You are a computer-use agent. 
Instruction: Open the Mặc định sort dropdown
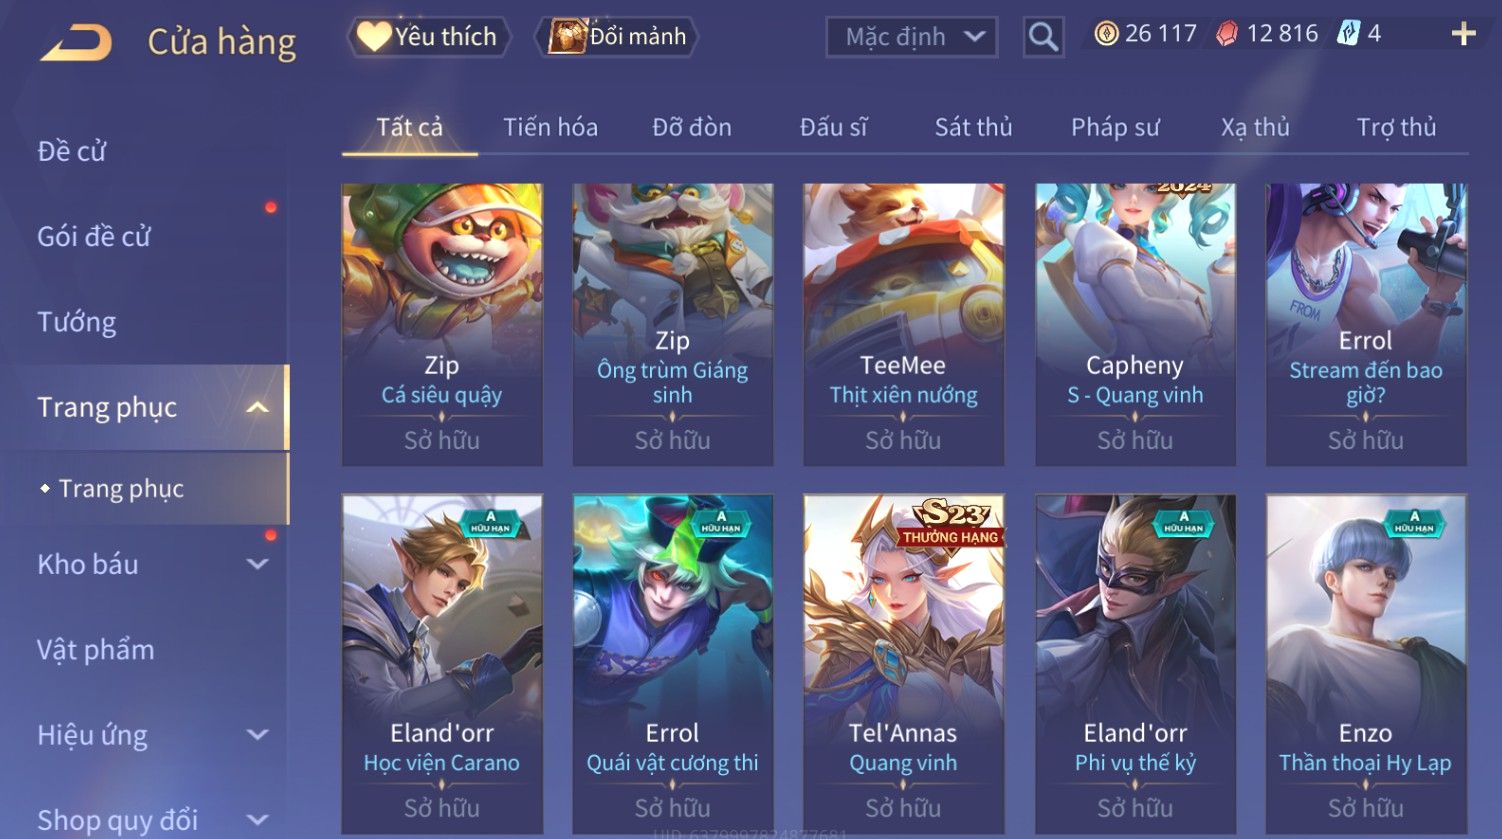(911, 37)
